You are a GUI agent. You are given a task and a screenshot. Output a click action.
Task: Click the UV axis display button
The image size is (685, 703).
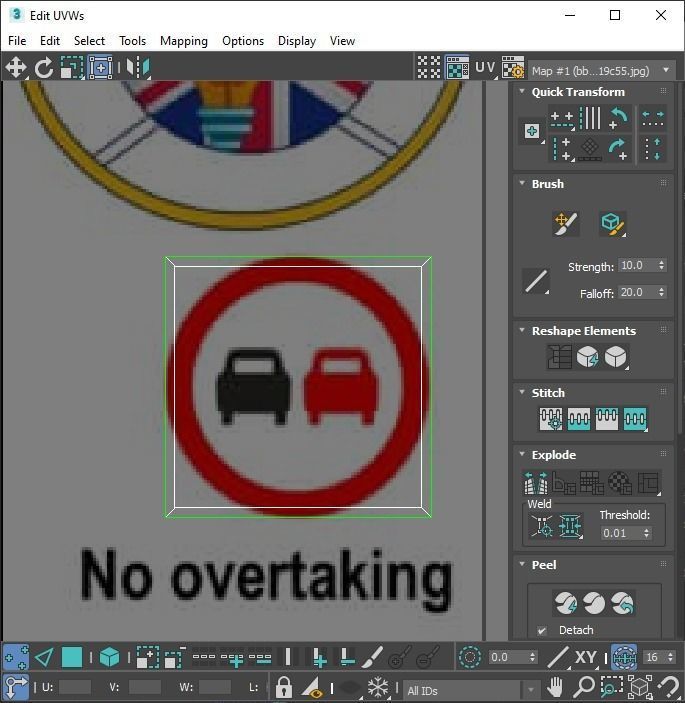click(x=486, y=67)
